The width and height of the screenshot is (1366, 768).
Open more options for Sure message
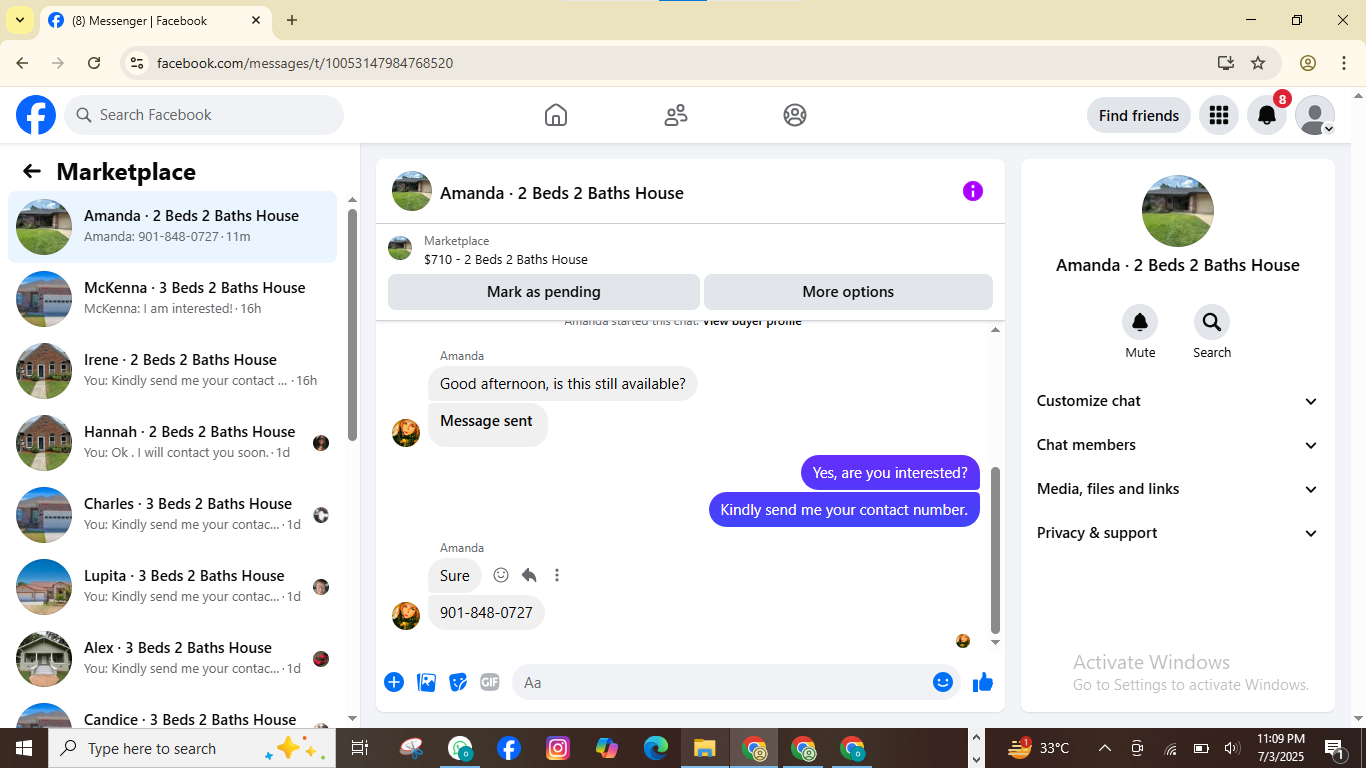pos(557,575)
